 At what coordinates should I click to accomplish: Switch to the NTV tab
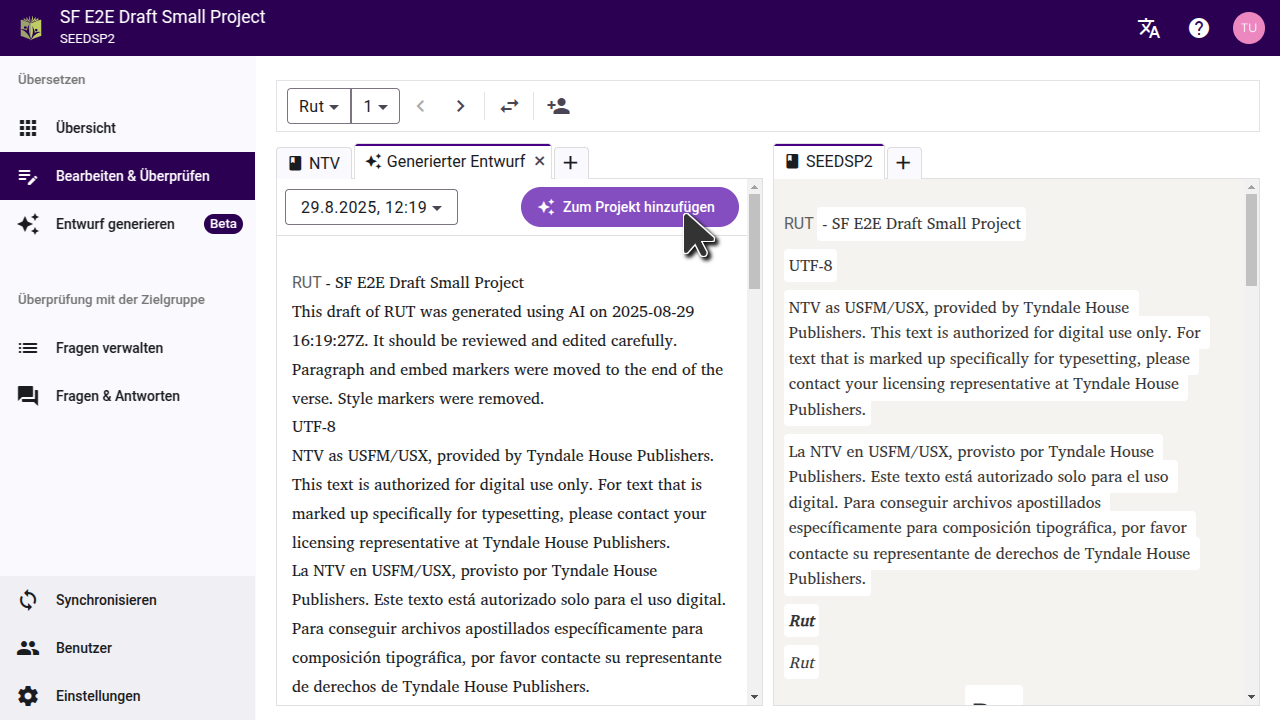tap(314, 163)
